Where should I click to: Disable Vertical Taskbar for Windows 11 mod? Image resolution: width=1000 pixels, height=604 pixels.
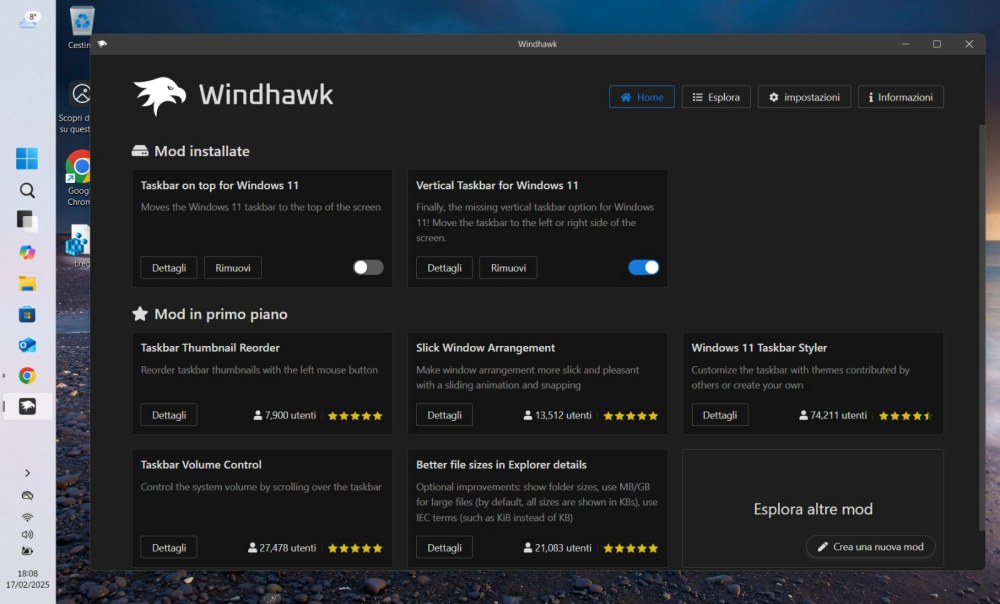[643, 267]
